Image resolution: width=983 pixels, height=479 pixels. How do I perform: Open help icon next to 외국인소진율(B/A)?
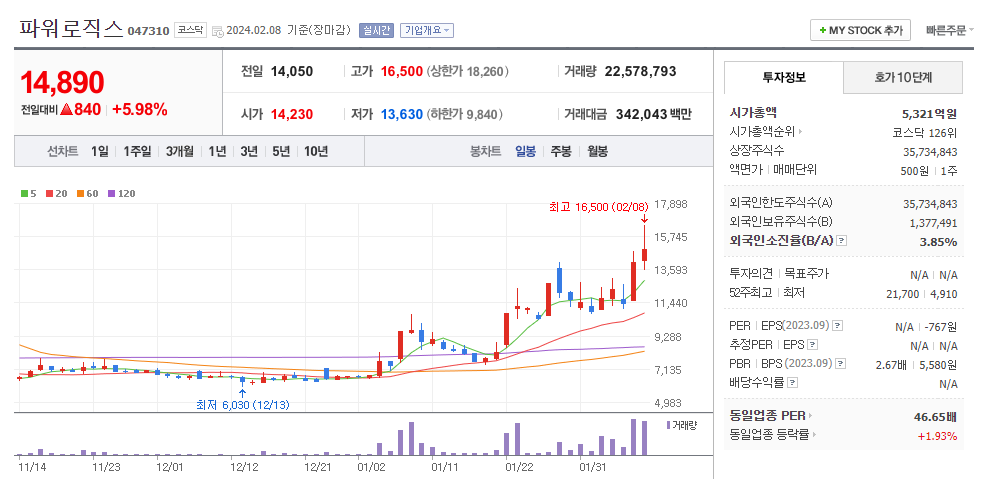(x=842, y=240)
